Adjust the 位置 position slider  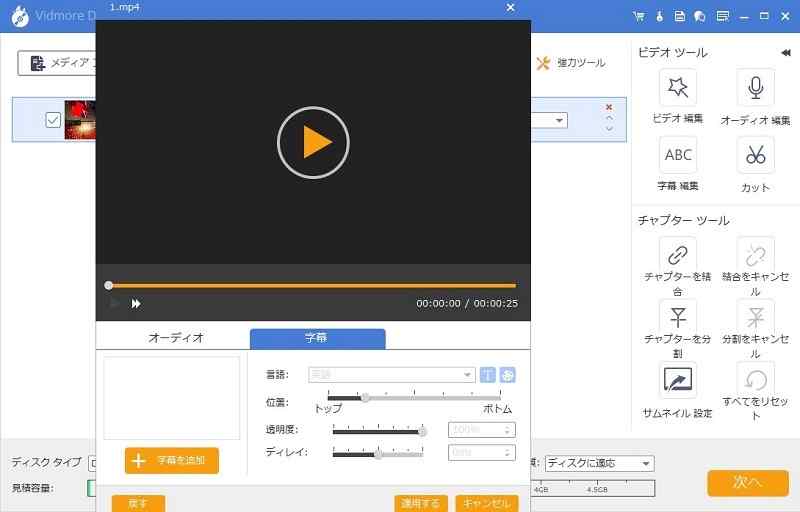coord(414,397)
